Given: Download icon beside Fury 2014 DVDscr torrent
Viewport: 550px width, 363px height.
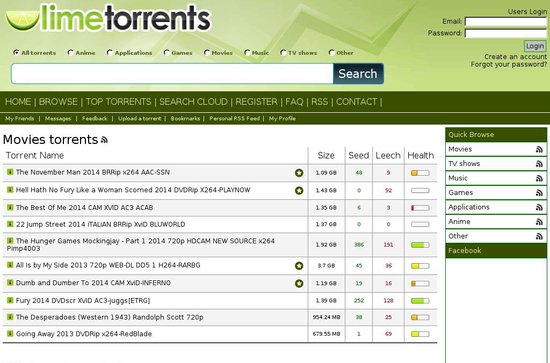Looking at the screenshot, I should tap(10, 300).
